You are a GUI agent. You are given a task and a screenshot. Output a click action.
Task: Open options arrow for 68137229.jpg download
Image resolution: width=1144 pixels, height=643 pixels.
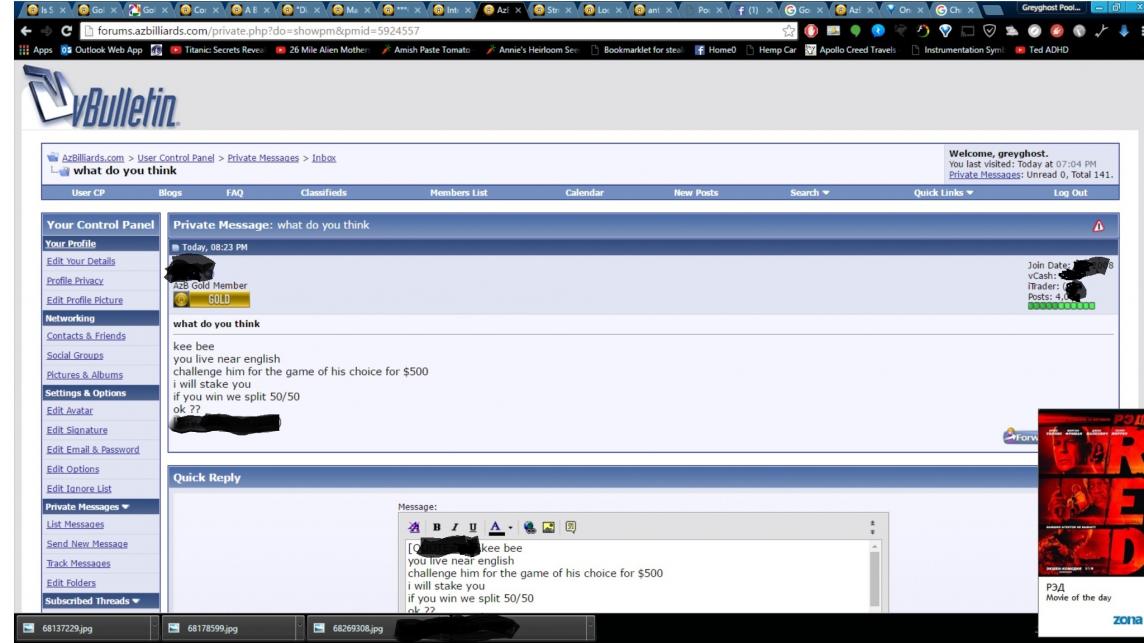(154, 628)
